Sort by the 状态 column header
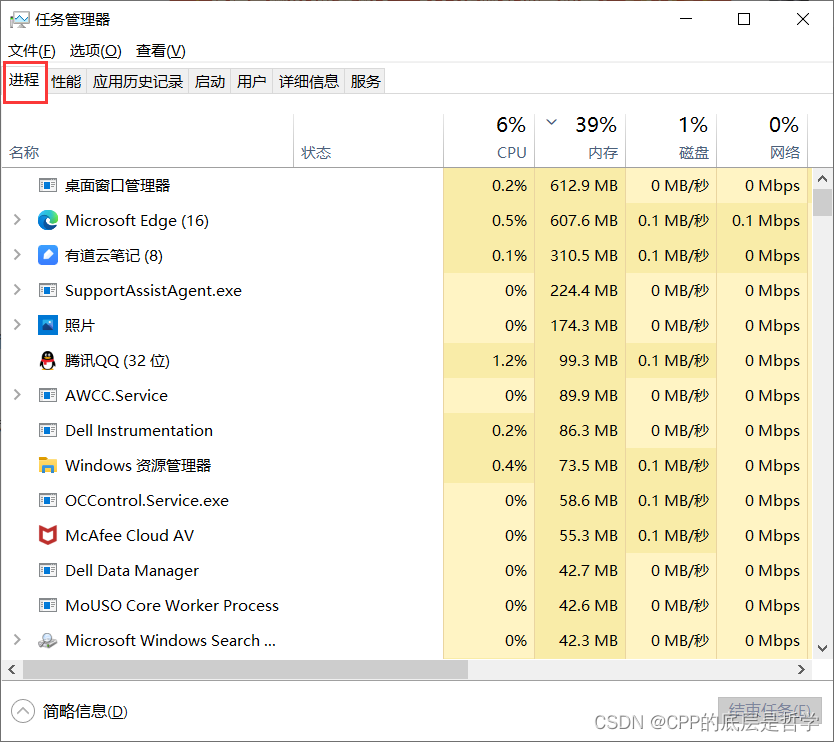 pos(369,141)
